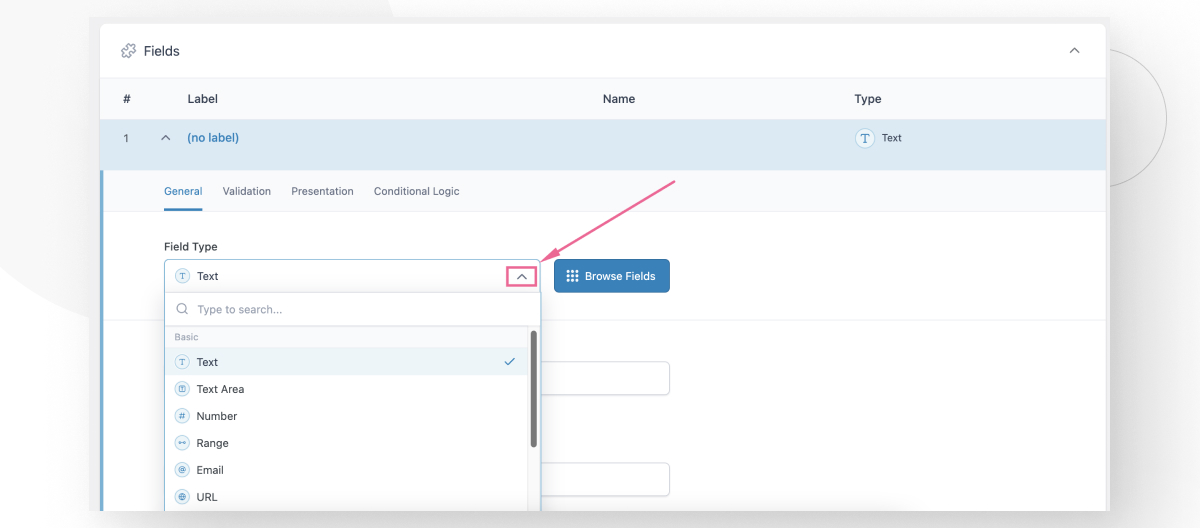Switch to the Presentation tab
1200x528 pixels.
(x=322, y=191)
